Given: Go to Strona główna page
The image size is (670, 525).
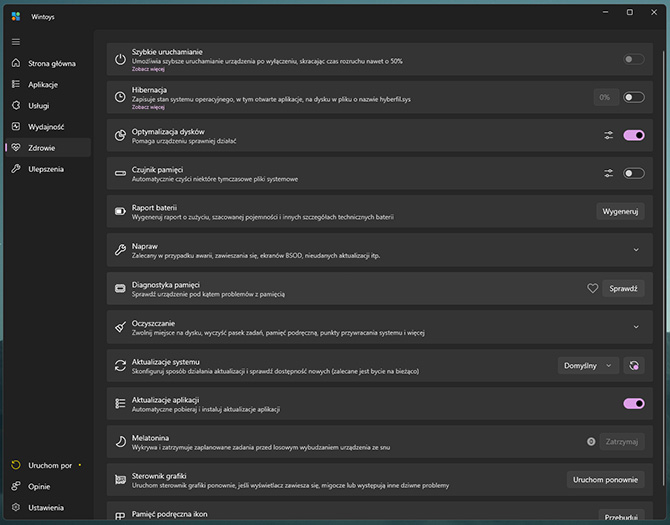Looking at the screenshot, I should coord(48,63).
